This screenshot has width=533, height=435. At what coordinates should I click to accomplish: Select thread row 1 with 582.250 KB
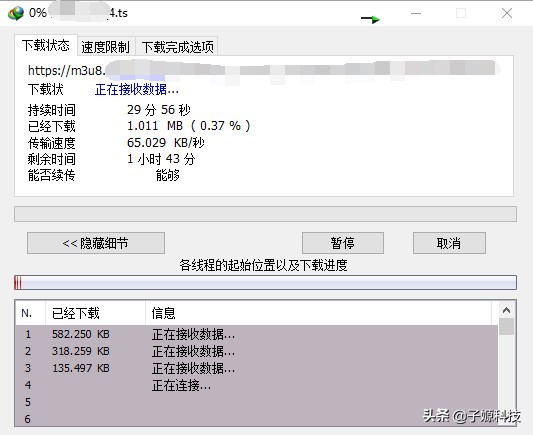tap(257, 334)
